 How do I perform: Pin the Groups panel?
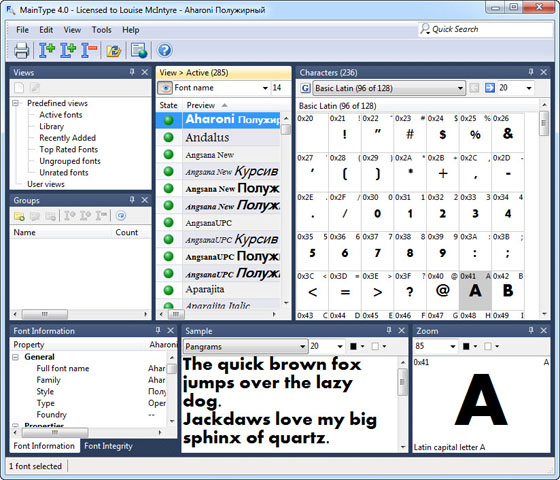[x=132, y=200]
